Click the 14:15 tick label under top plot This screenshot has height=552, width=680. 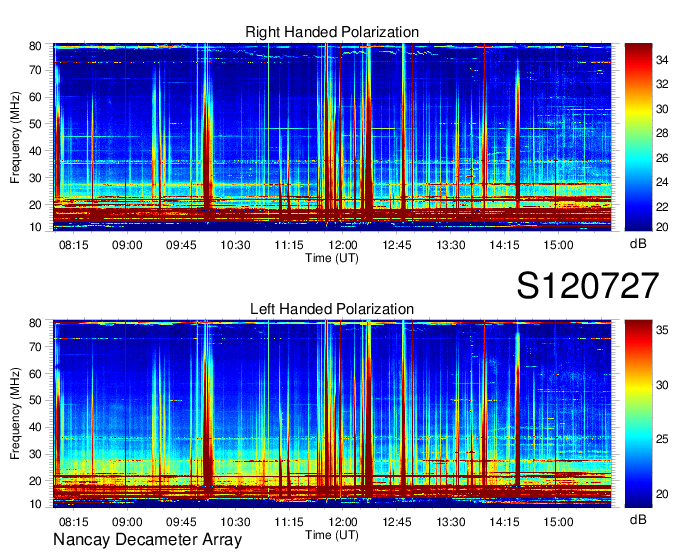click(x=504, y=245)
